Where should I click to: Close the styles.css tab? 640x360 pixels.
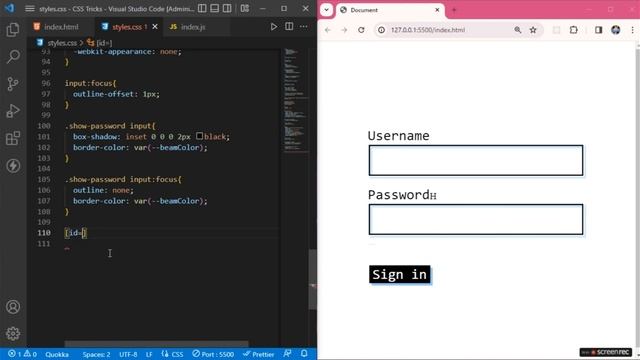tap(155, 27)
